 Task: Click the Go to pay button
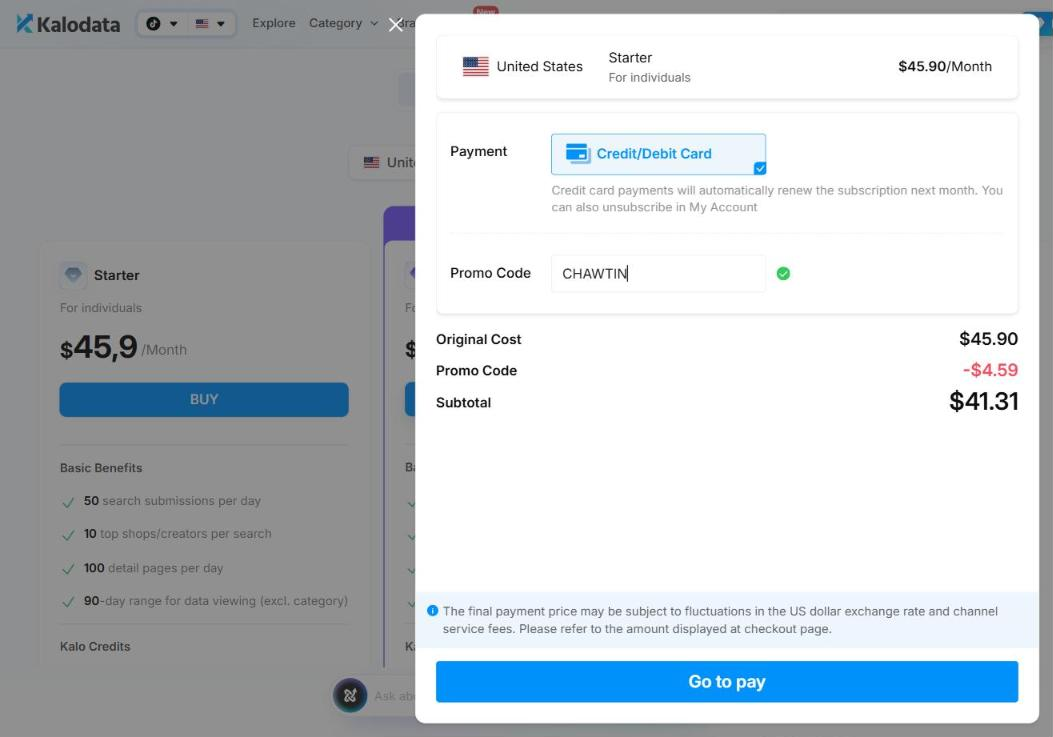point(727,681)
